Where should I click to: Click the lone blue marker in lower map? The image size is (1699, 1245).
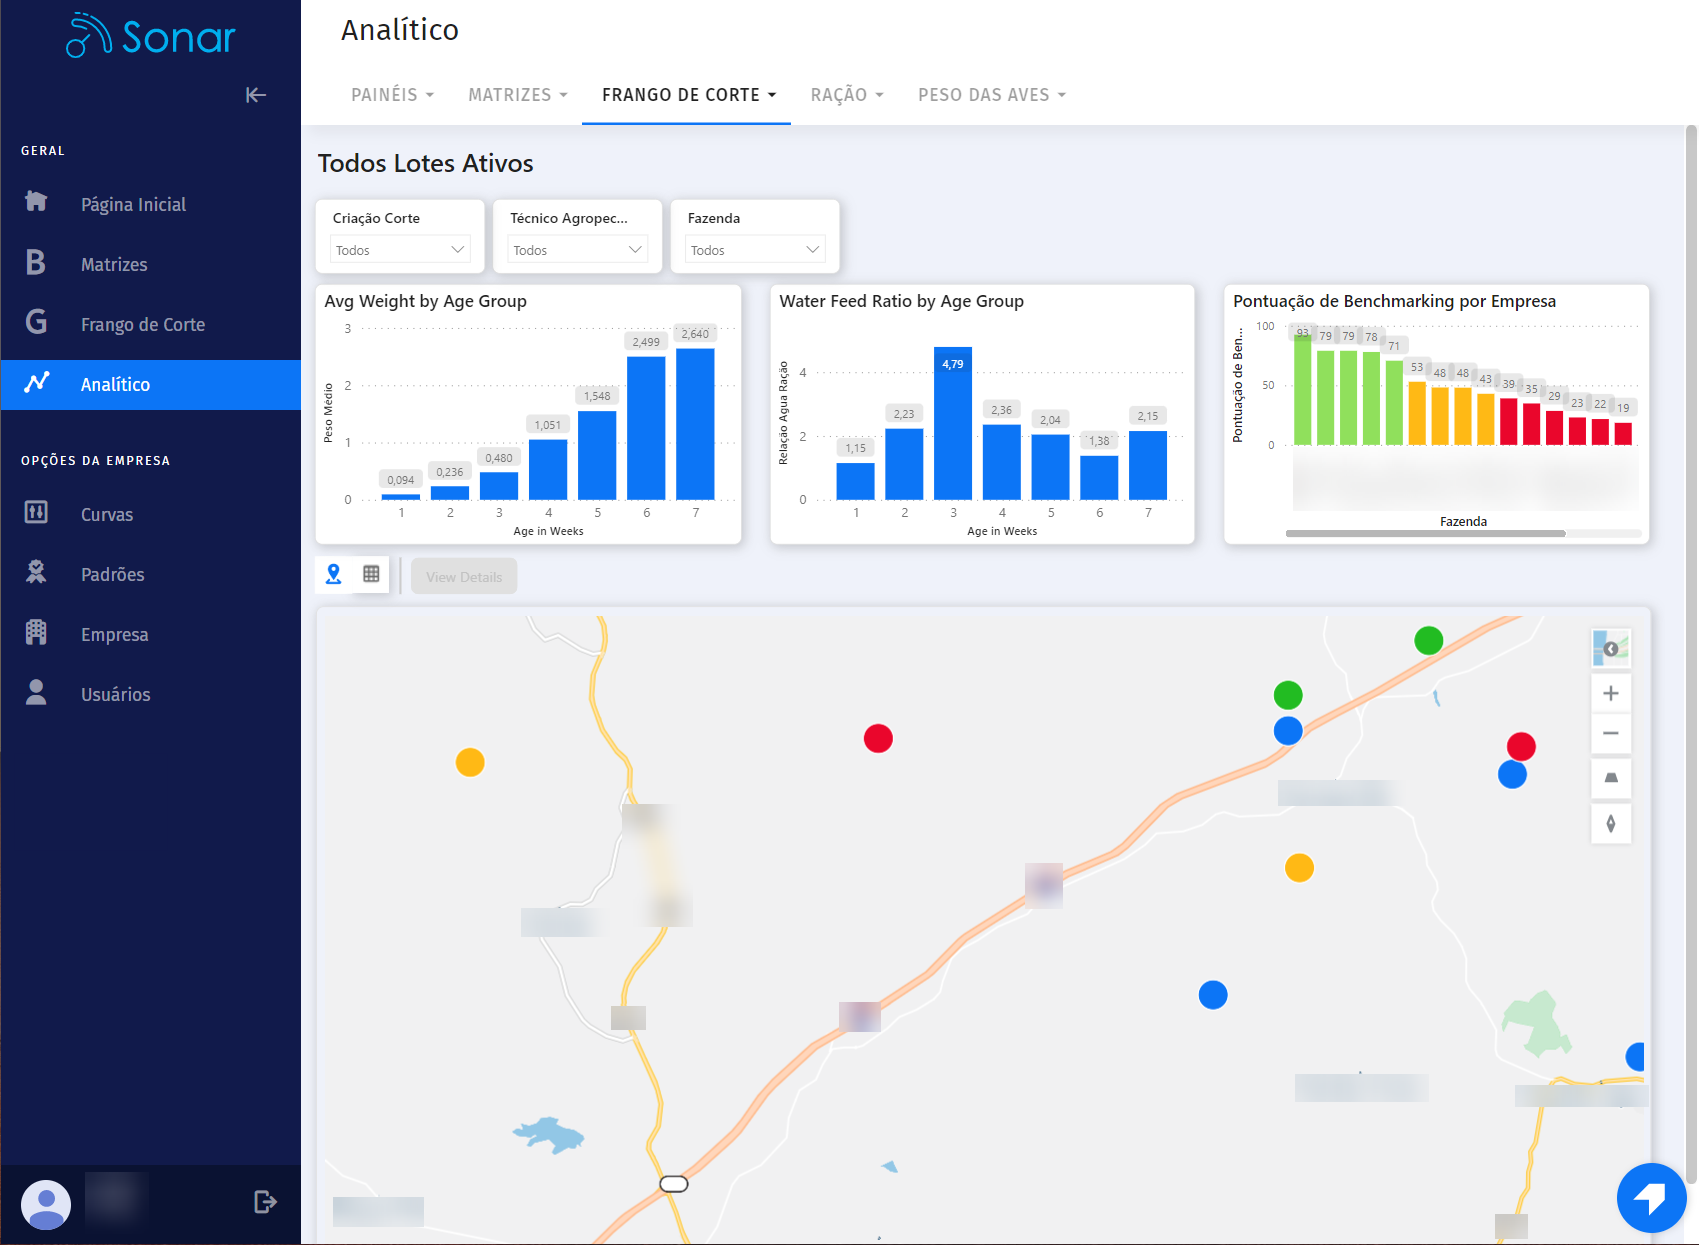1212,994
